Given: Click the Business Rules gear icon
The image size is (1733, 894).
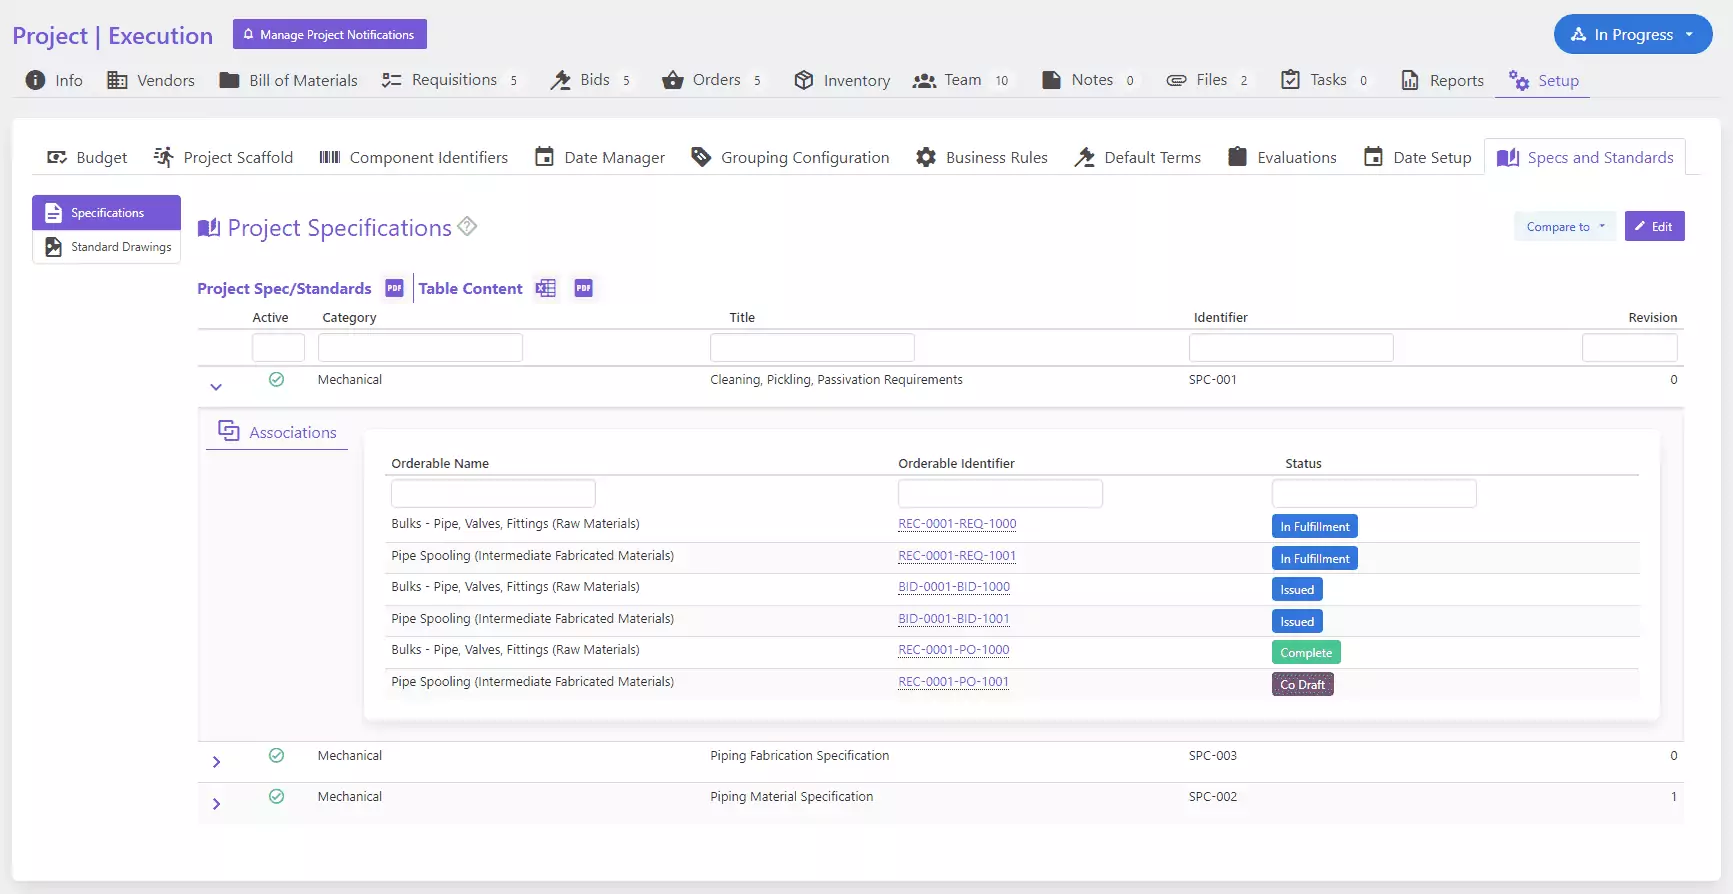Looking at the screenshot, I should [x=926, y=157].
